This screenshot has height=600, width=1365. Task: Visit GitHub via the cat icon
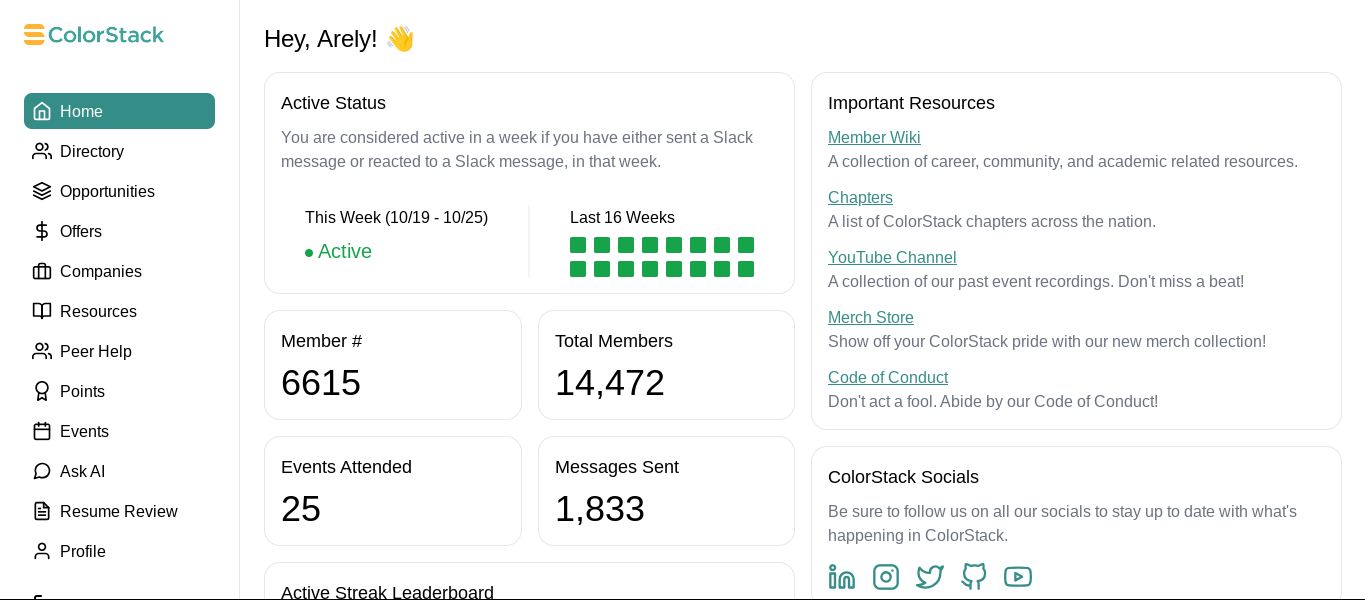[x=973, y=577]
